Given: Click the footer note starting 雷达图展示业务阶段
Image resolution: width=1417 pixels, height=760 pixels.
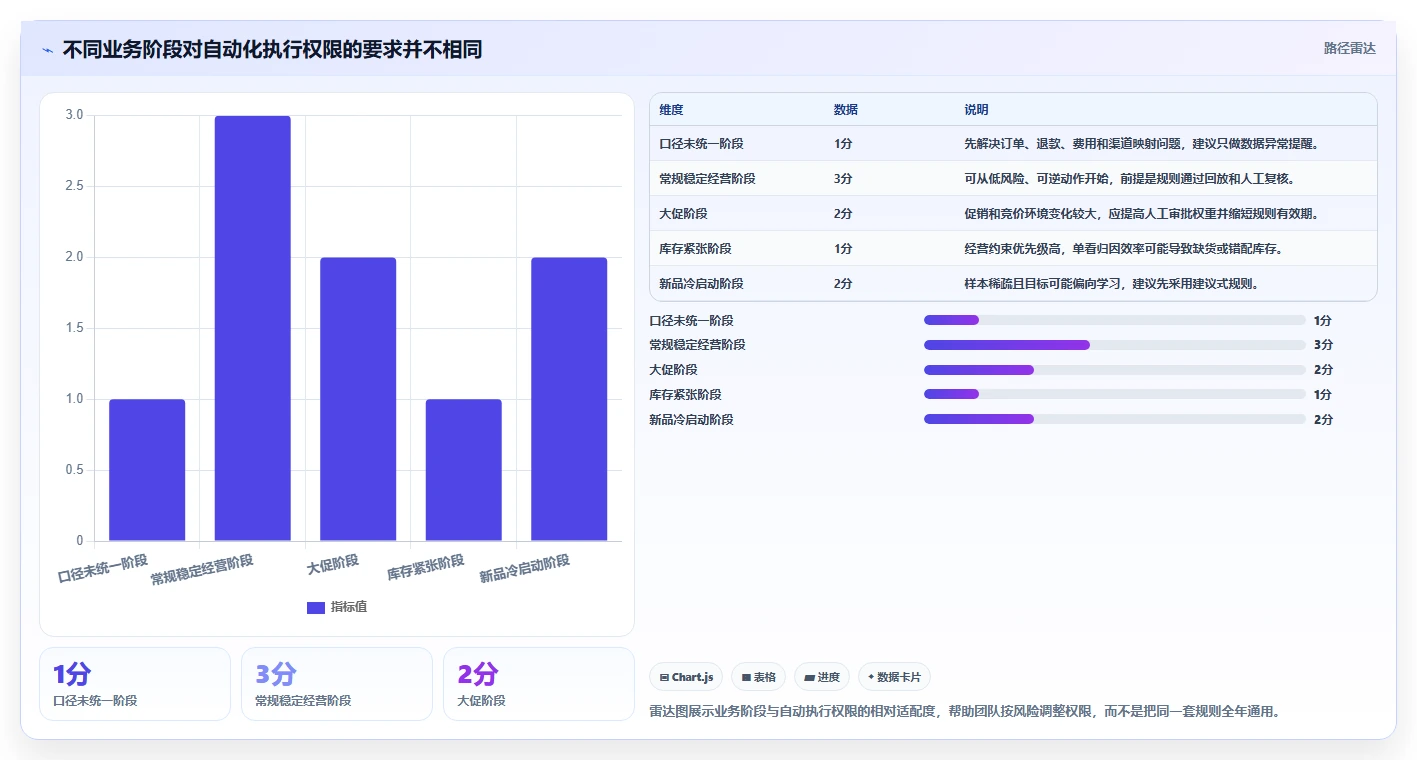Looking at the screenshot, I should click(965, 712).
